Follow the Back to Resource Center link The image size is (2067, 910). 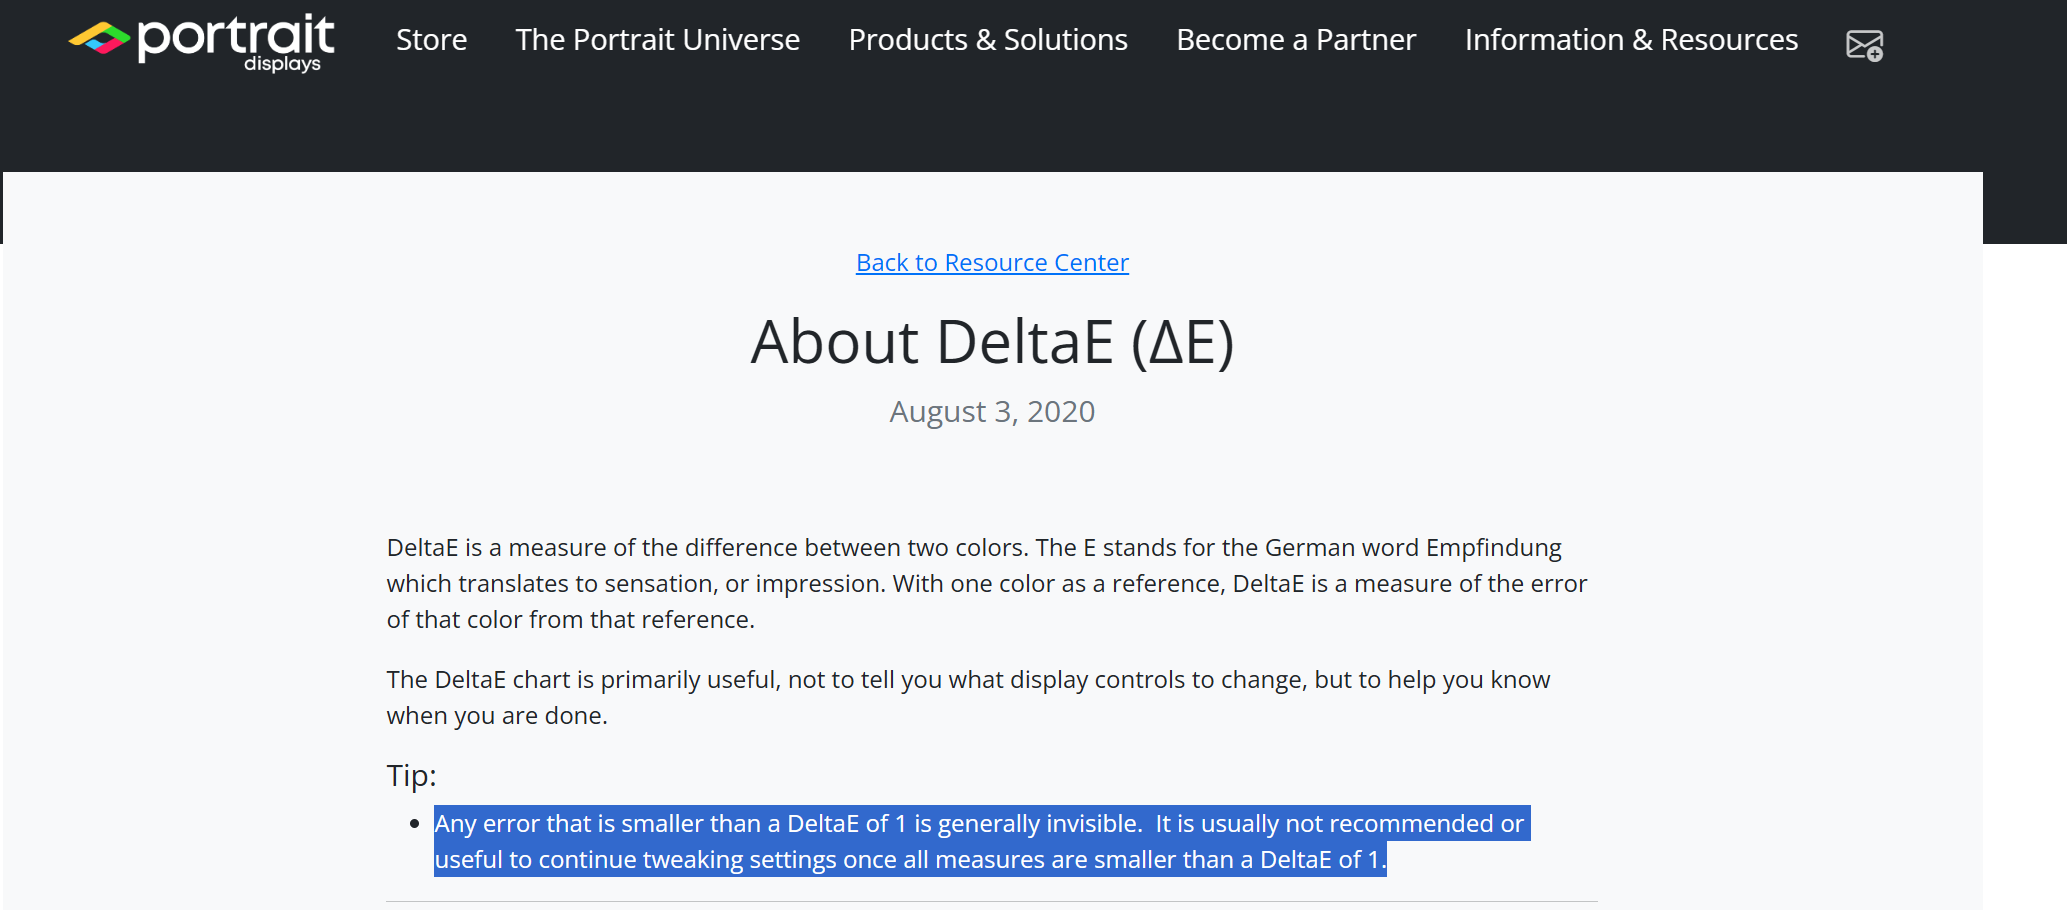coord(992,263)
